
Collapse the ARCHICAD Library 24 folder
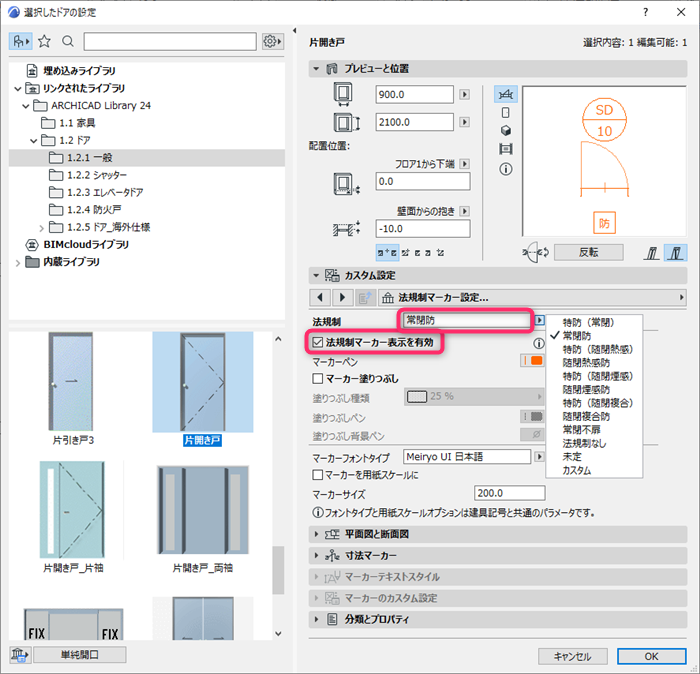coord(26,106)
